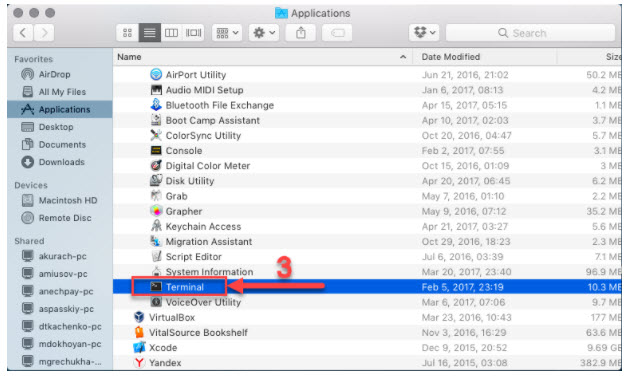The image size is (626, 377).
Task: Click the Terminal app icon
Action: click(x=156, y=287)
